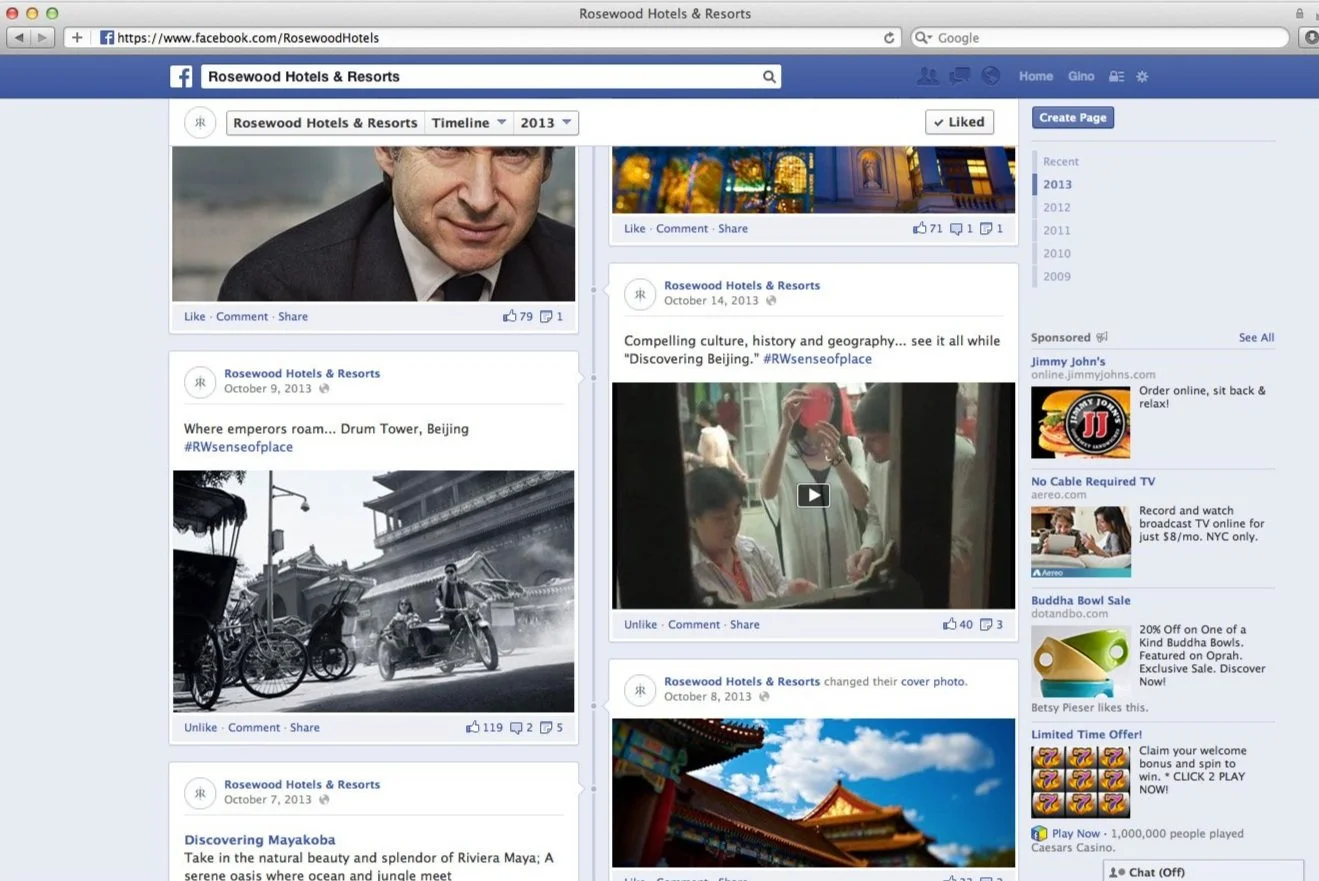
Task: Click like count 40 on Beijing video post
Action: coord(958,624)
